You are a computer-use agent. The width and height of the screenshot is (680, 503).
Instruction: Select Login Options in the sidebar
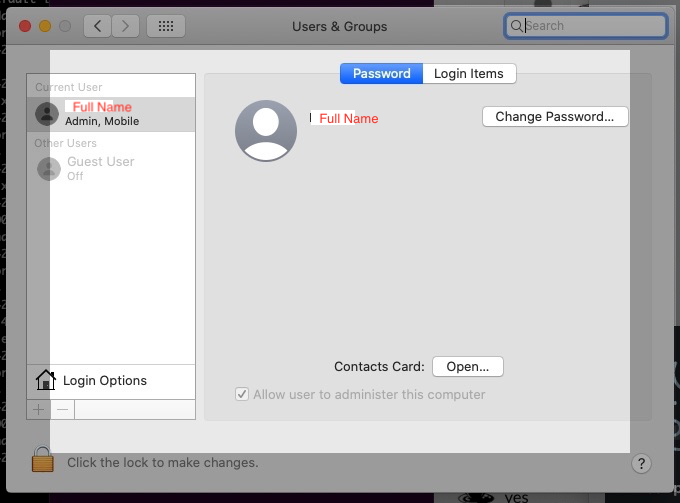point(111,381)
